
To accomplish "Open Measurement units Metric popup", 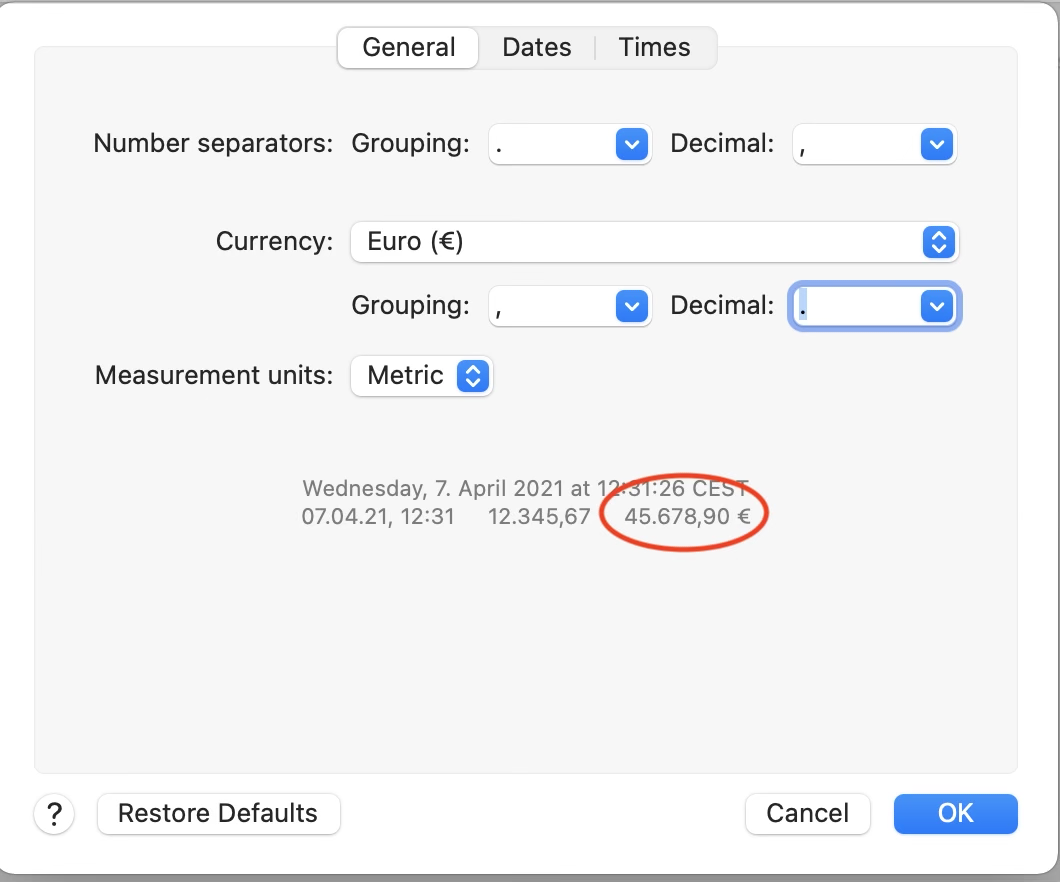I will (x=421, y=376).
